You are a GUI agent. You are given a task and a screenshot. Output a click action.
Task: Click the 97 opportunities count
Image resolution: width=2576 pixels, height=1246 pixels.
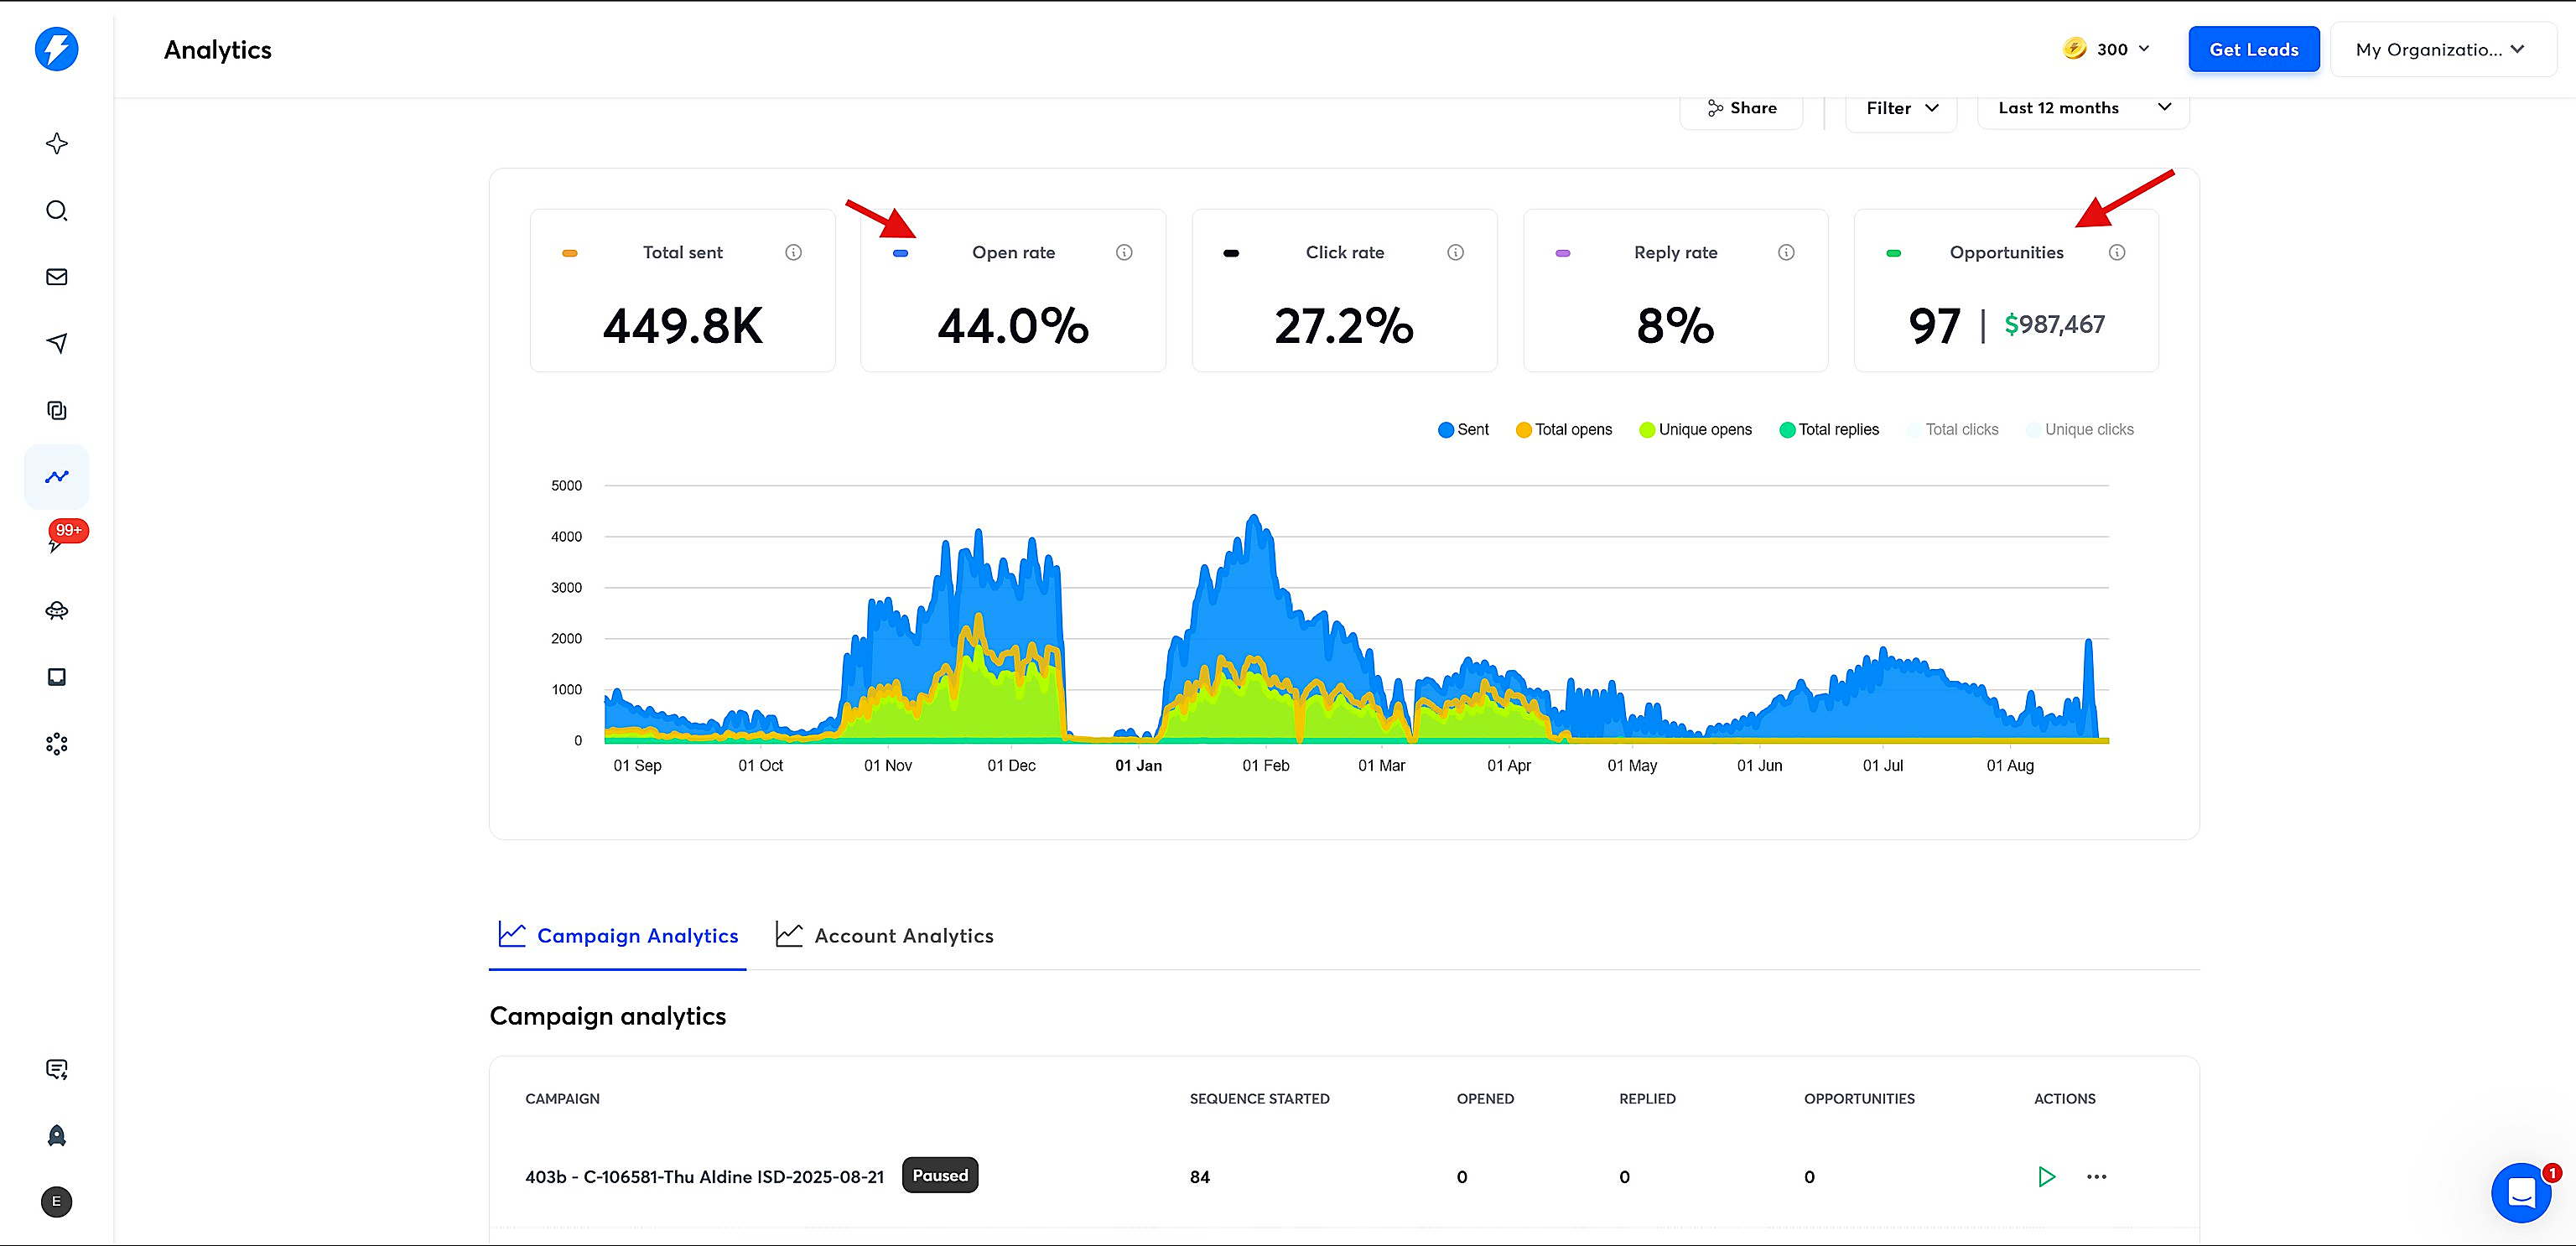[1934, 326]
